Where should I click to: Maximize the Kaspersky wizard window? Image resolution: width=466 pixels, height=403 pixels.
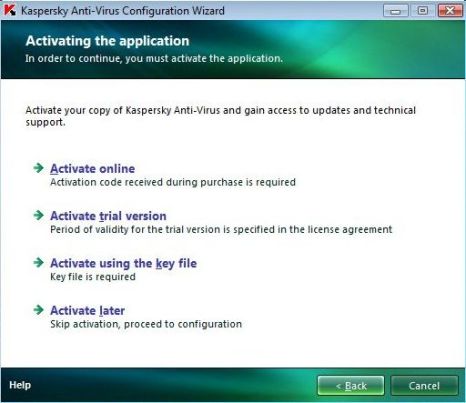(423, 11)
